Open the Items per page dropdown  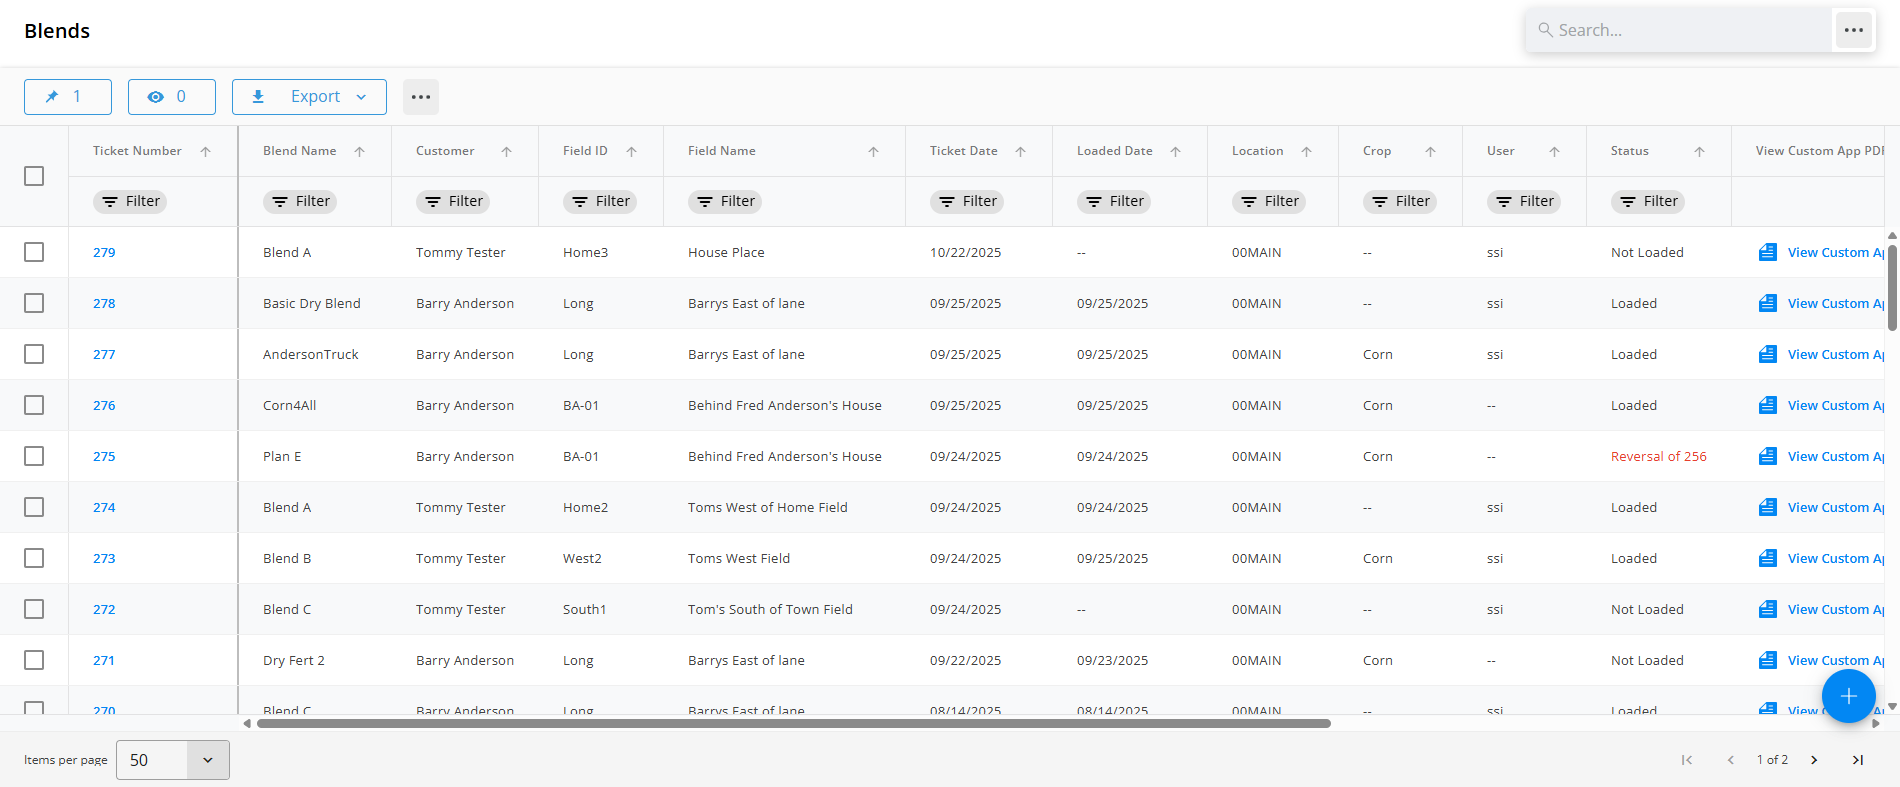tap(173, 760)
